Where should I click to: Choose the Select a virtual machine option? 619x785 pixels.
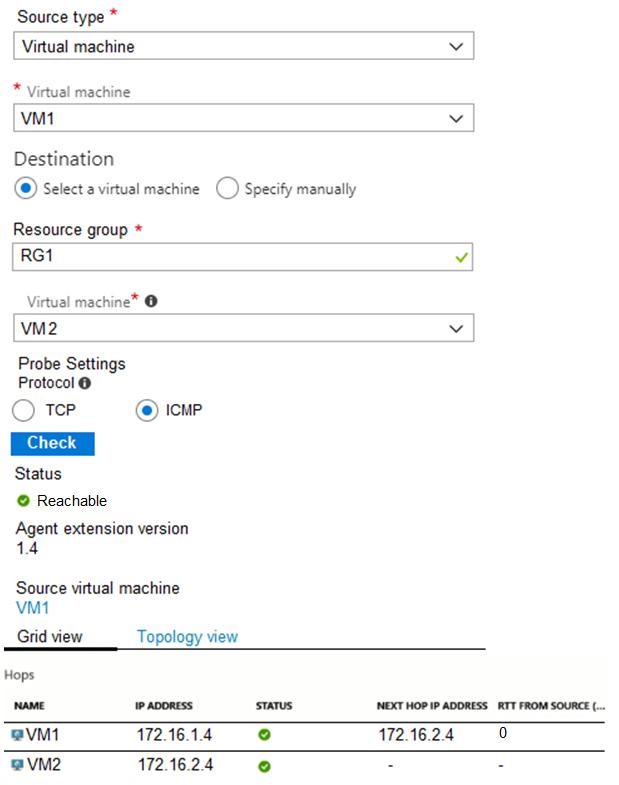(x=27, y=188)
